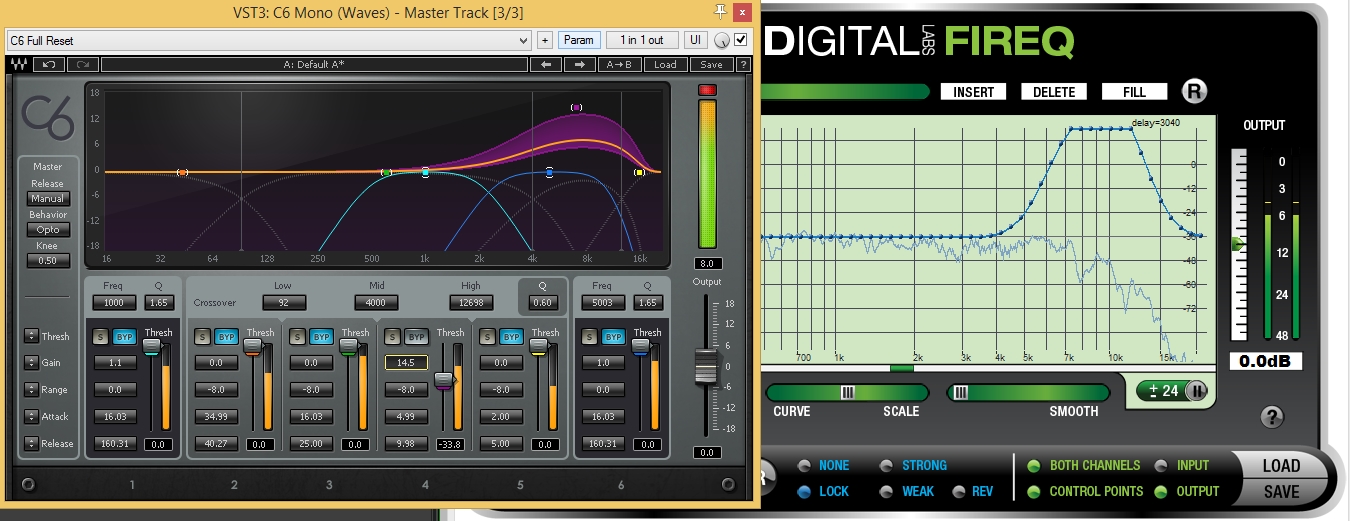
Task: Solo band 5 with its S button
Action: [488, 337]
